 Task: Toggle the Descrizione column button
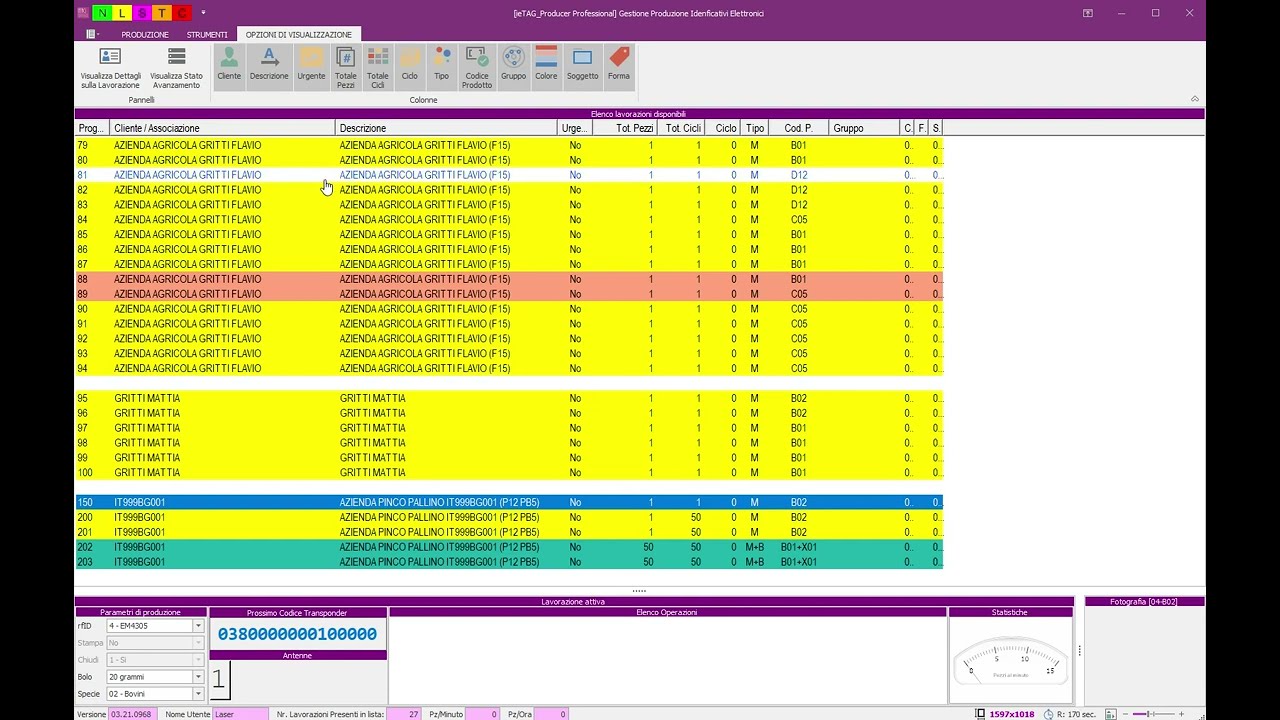pos(269,67)
